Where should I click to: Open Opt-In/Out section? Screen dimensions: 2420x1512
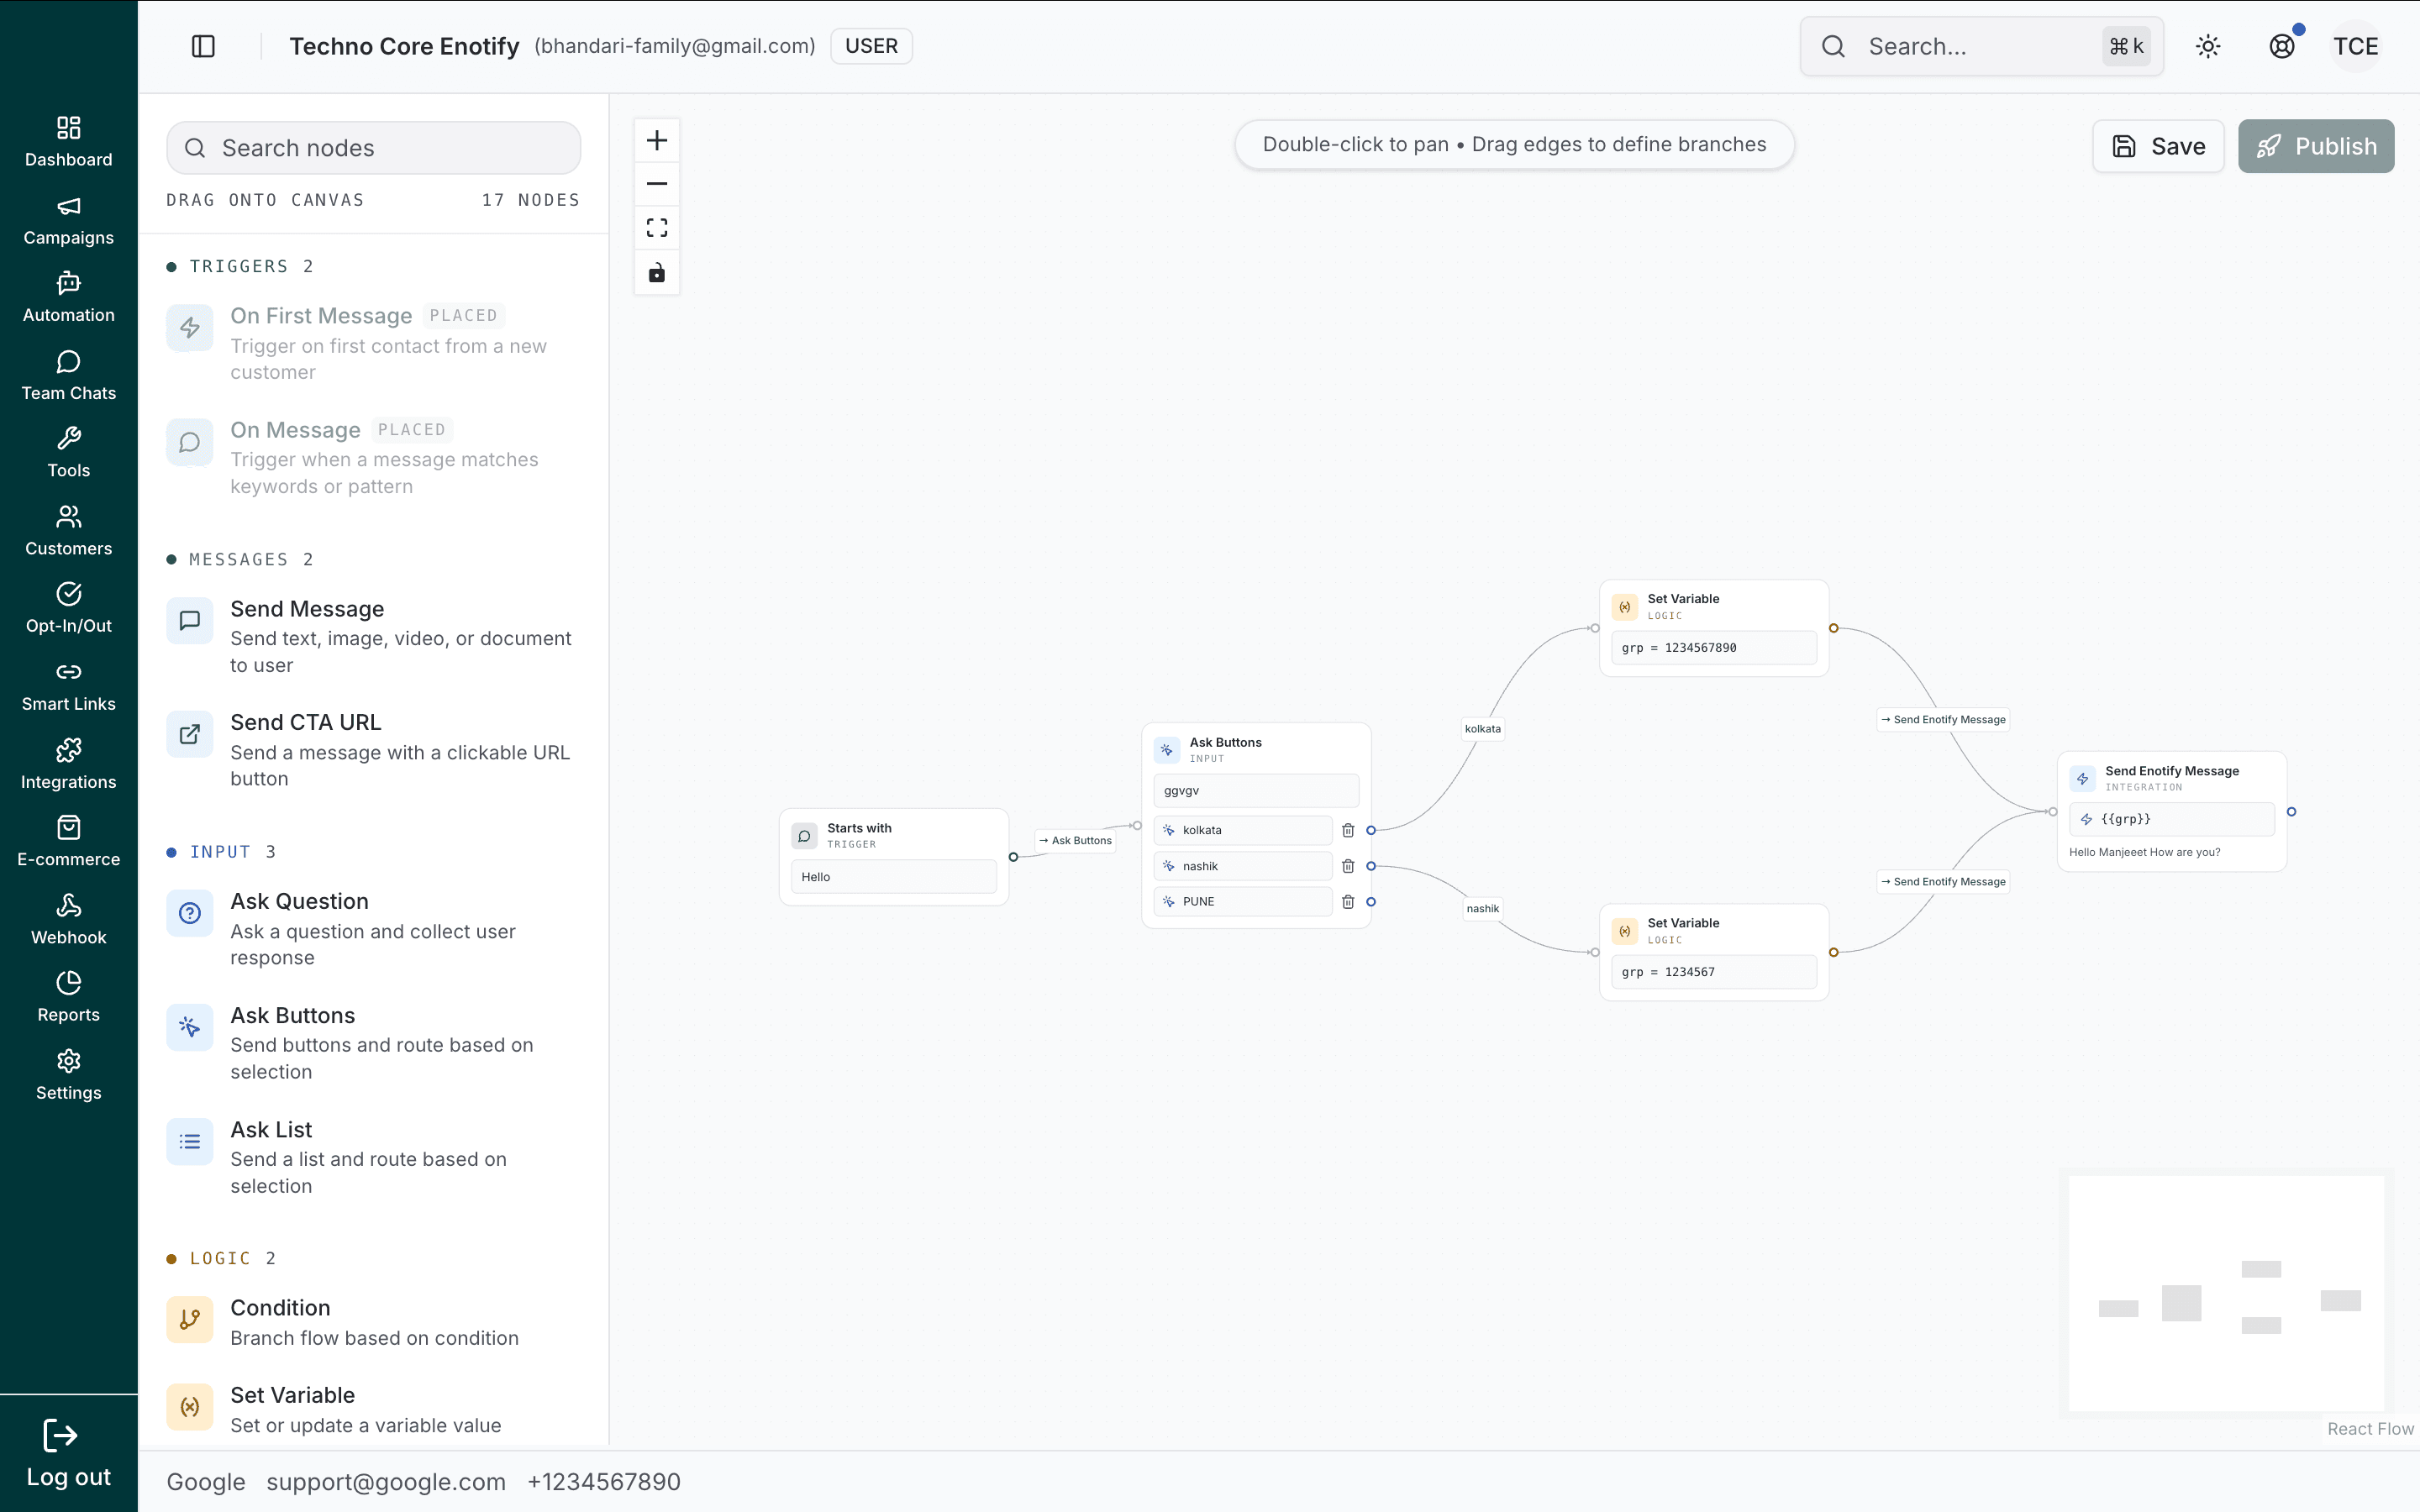[69, 608]
